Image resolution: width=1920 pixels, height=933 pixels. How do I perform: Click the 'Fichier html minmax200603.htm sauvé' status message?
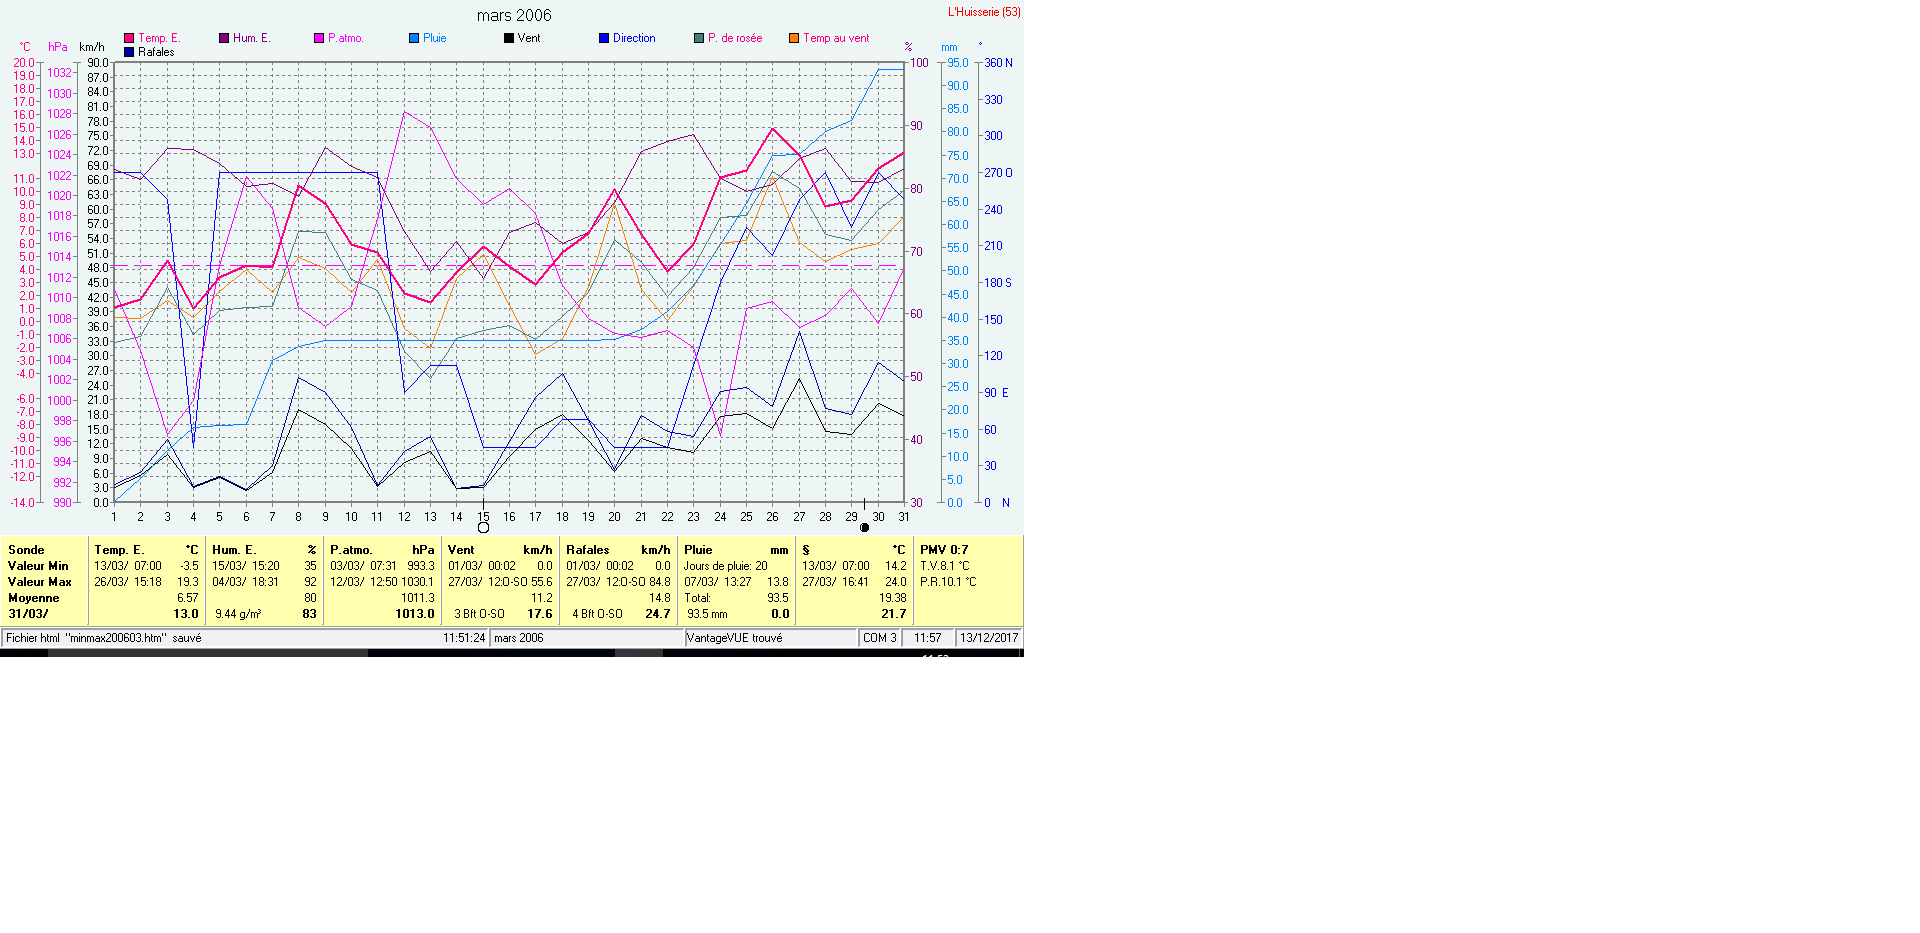104,638
